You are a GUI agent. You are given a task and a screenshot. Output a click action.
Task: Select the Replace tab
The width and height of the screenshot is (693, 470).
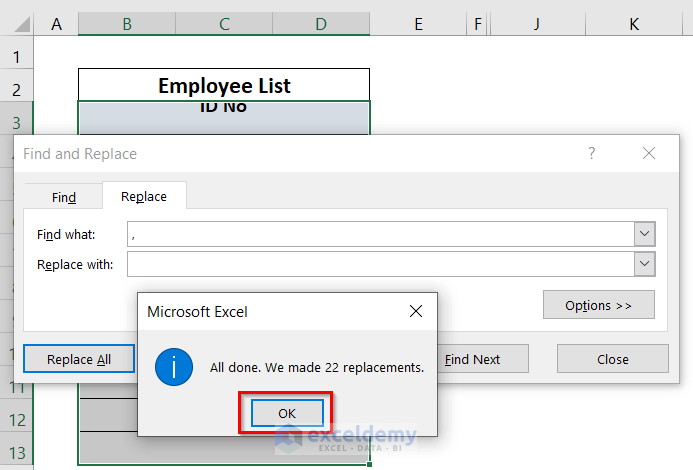tap(144, 197)
